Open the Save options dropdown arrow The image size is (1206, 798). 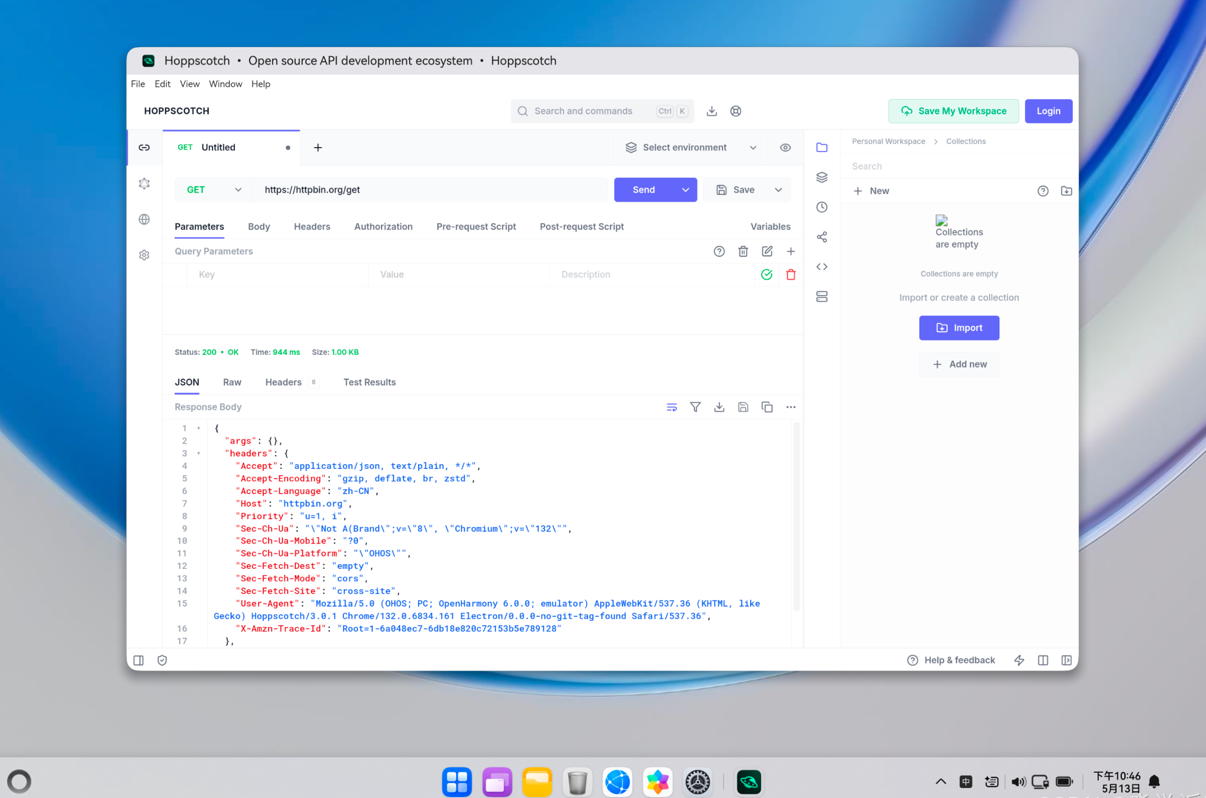click(779, 190)
